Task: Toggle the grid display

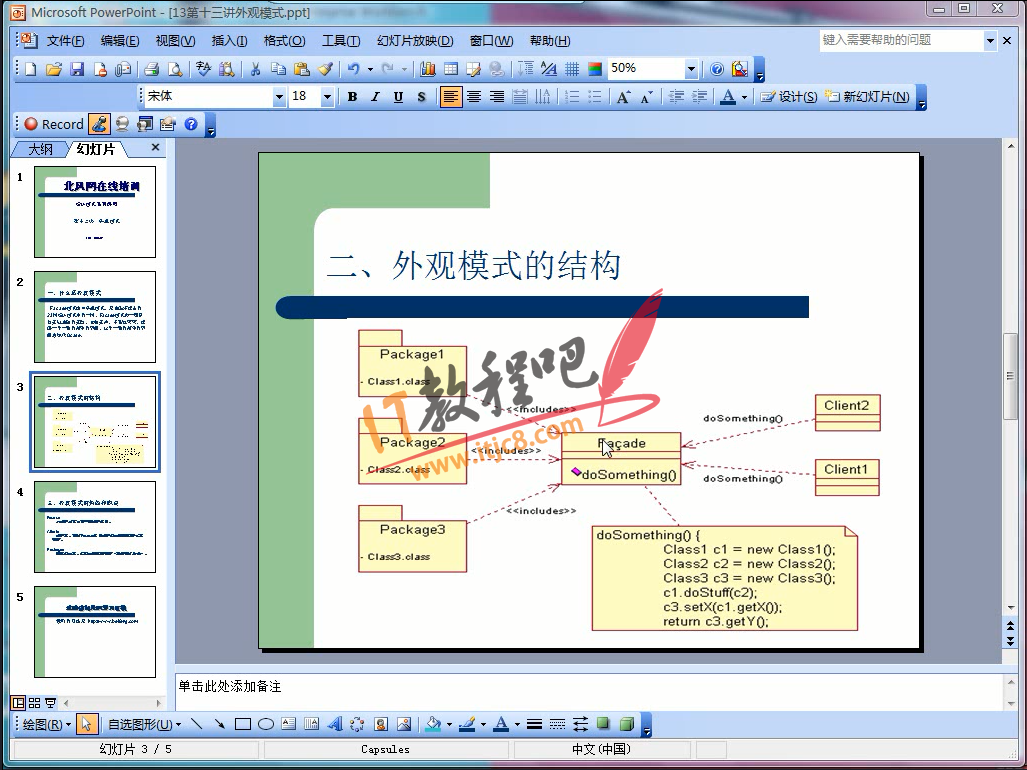Action: 572,69
